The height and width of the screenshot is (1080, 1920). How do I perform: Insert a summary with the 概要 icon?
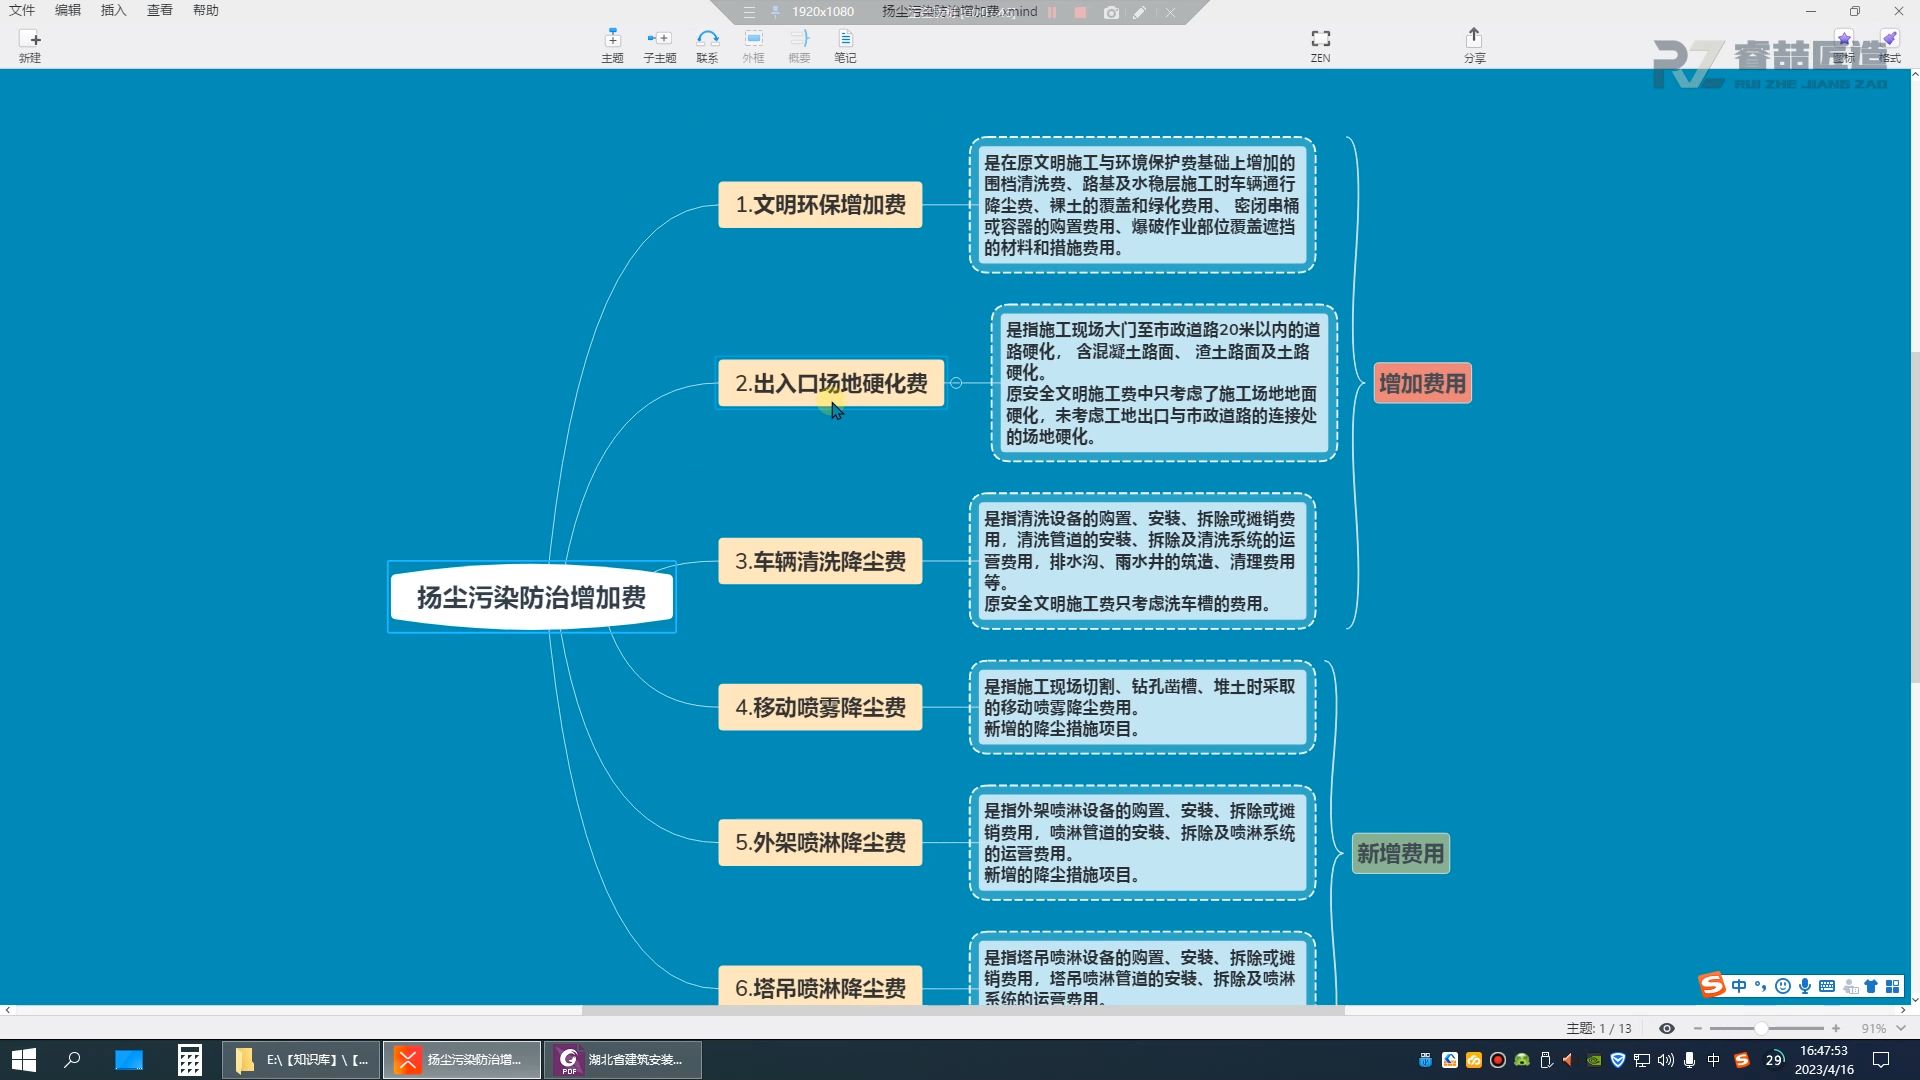click(799, 44)
